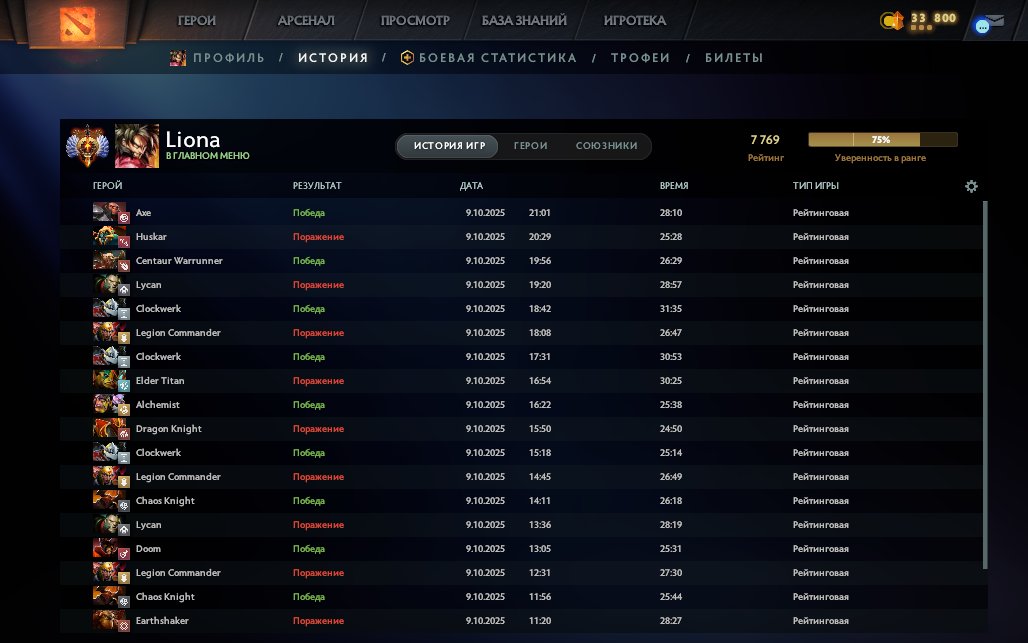Go to the Трофеи profile tab
1028x643 pixels.
[x=640, y=58]
